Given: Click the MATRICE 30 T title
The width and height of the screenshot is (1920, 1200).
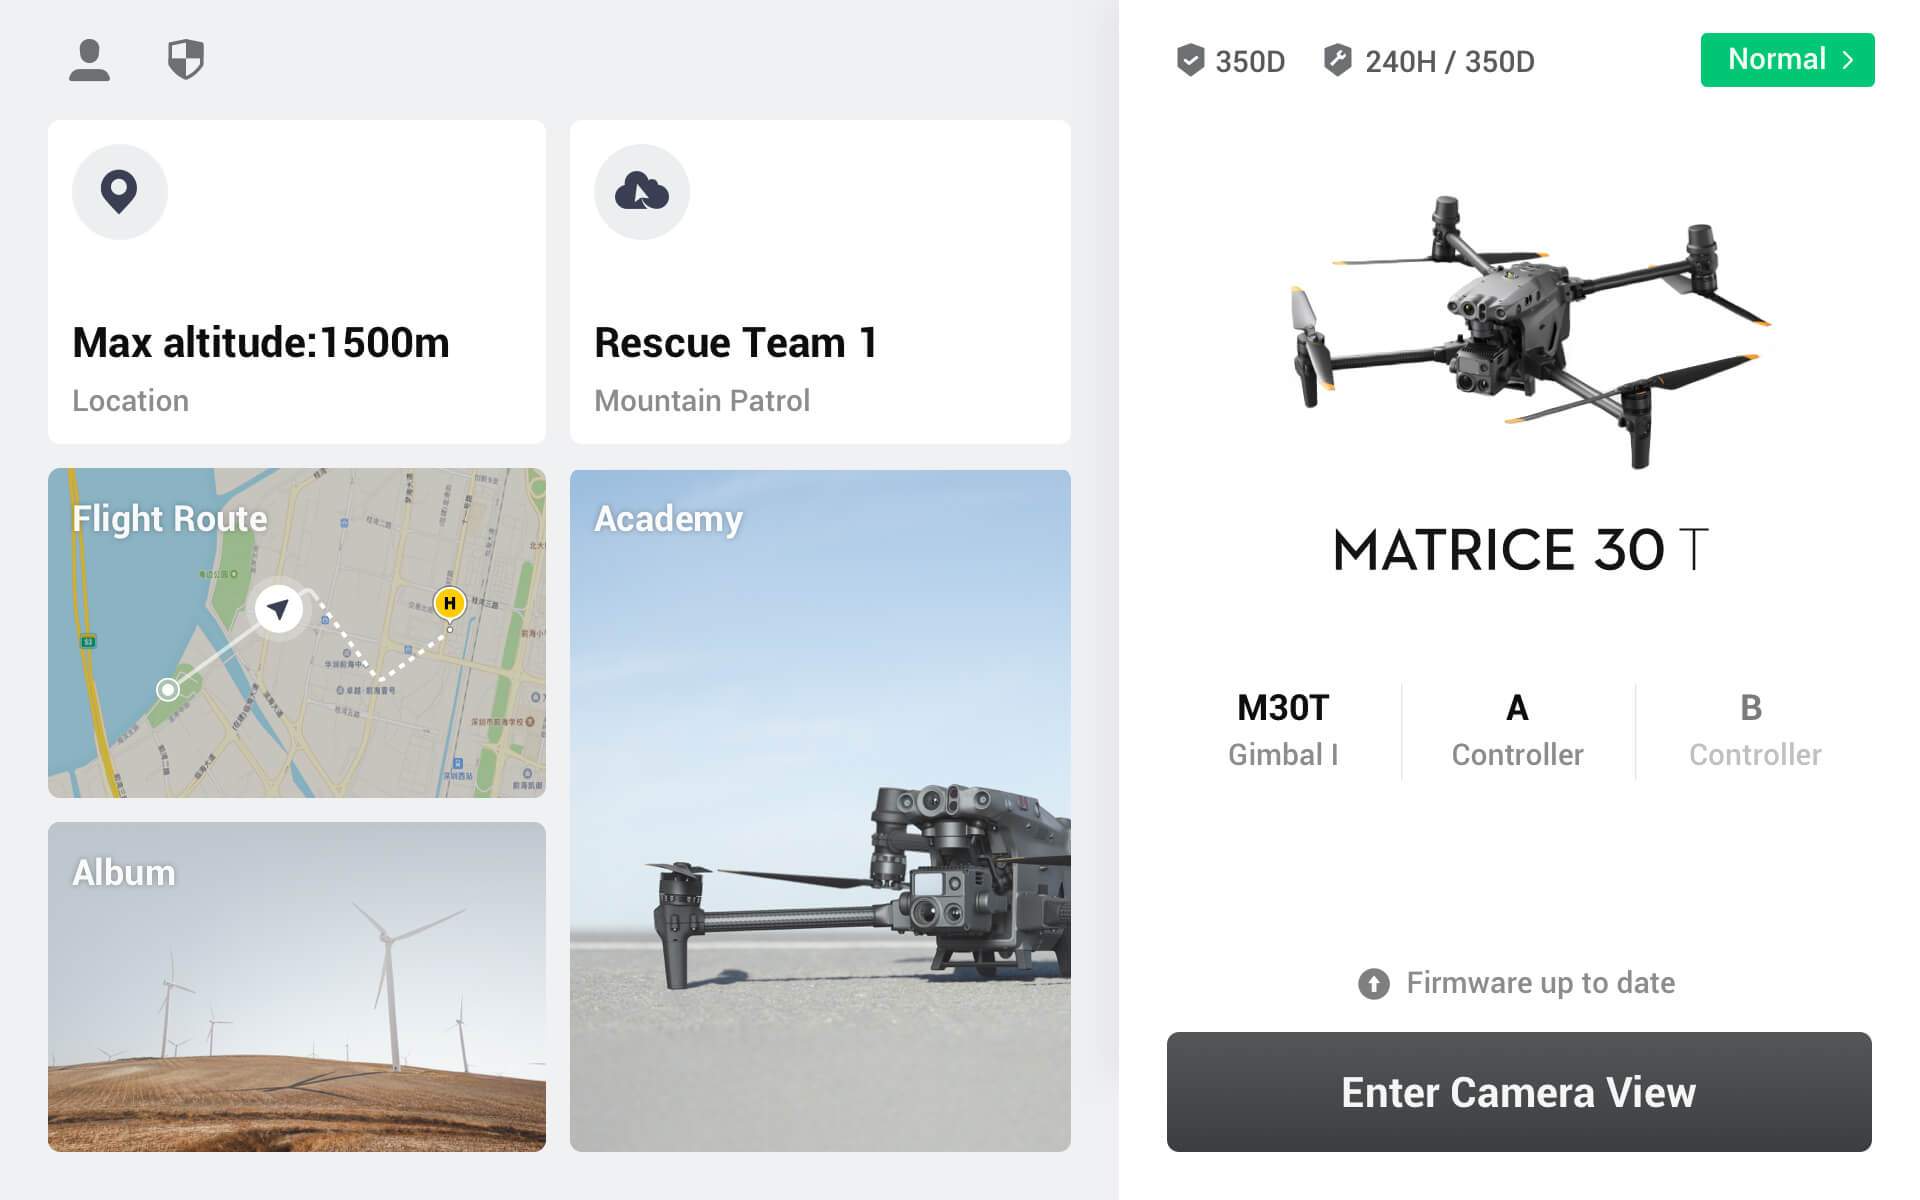Looking at the screenshot, I should (x=1520, y=549).
